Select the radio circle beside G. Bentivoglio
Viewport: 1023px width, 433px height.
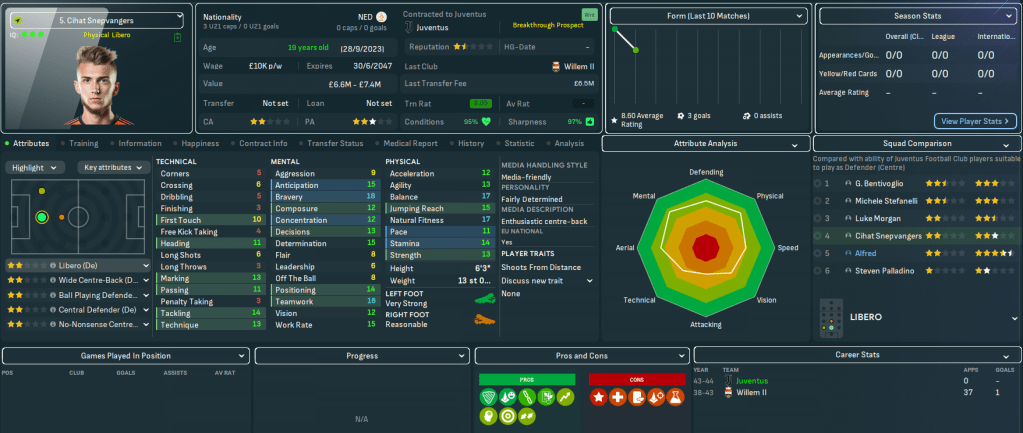[x=819, y=184]
